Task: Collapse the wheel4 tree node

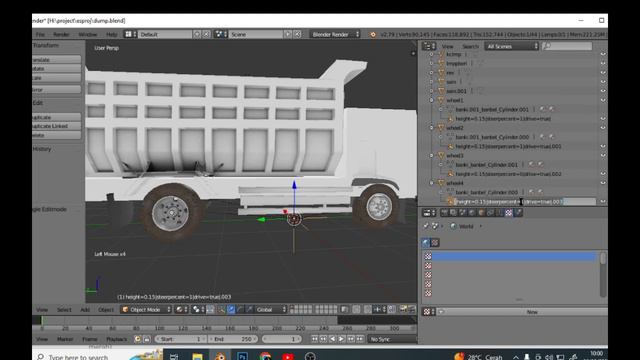Action: [x=432, y=183]
